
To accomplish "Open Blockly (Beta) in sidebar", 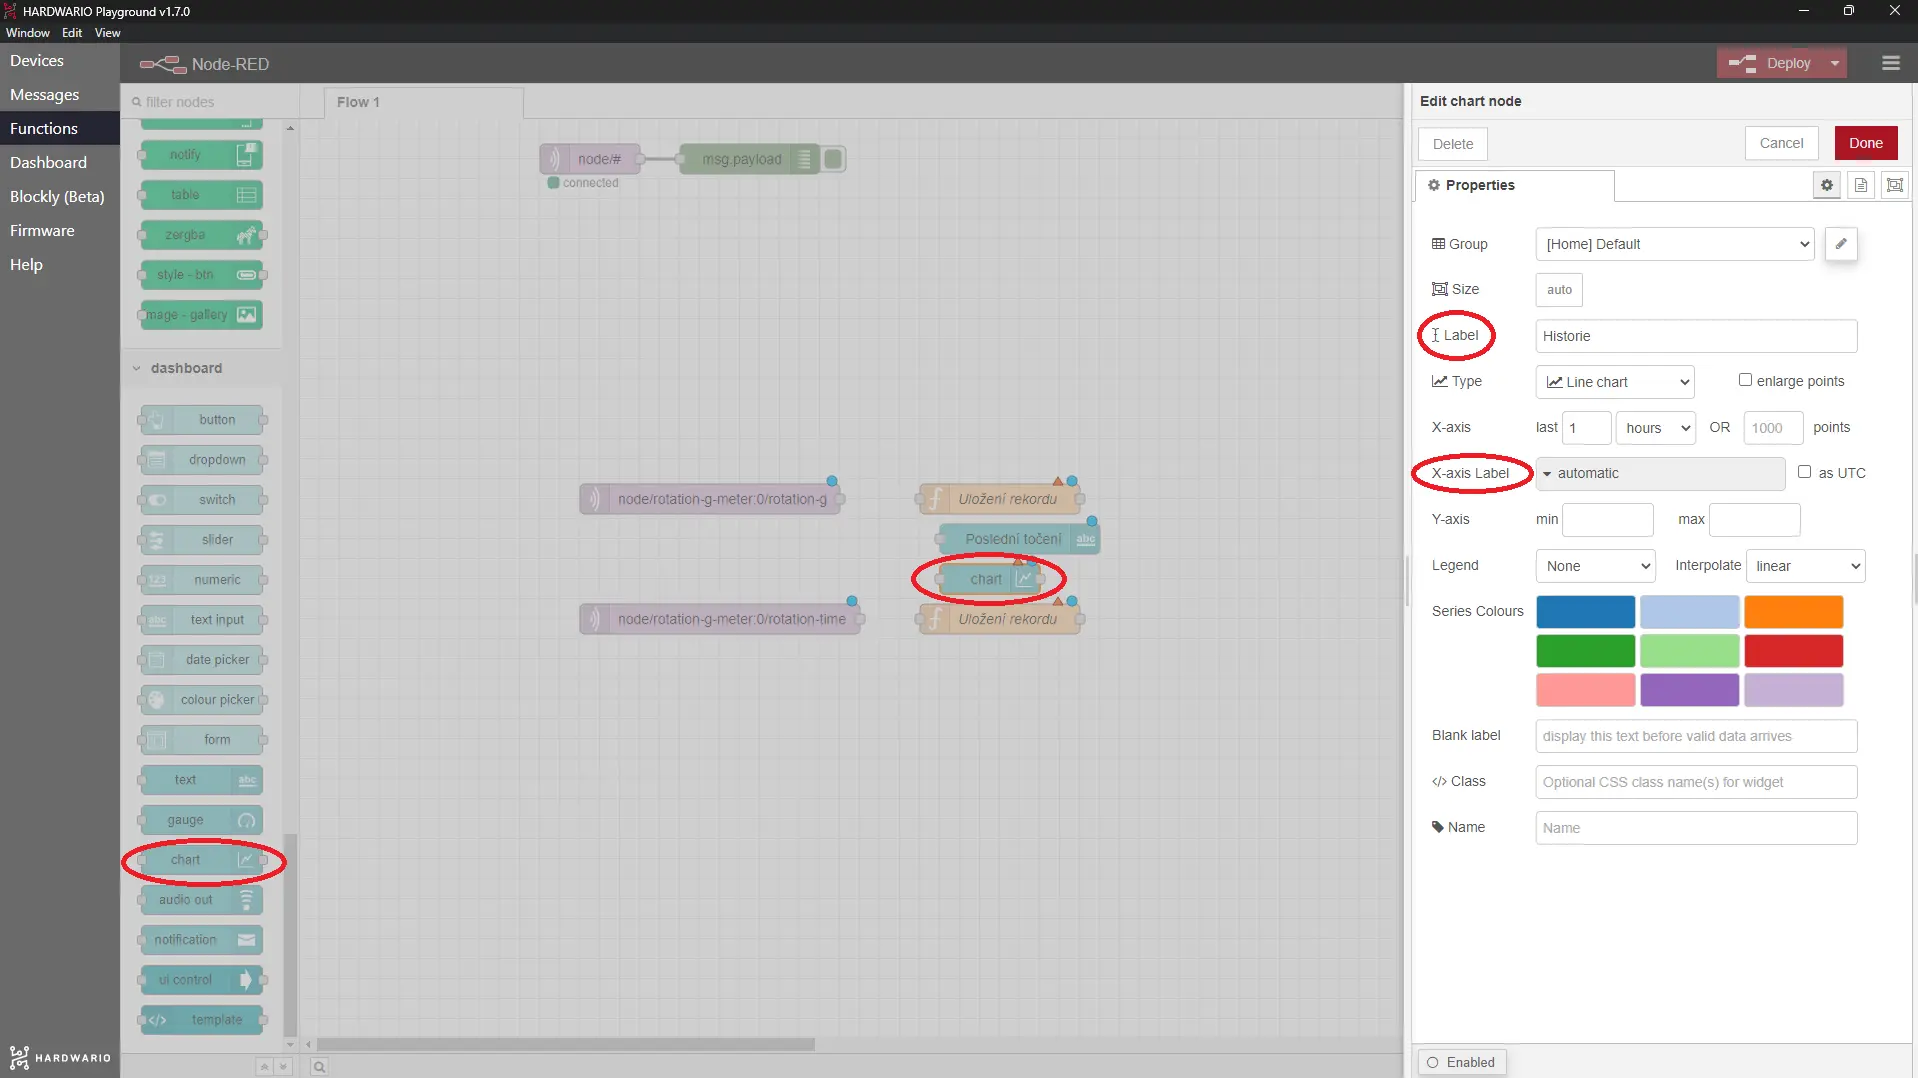I will 60,197.
